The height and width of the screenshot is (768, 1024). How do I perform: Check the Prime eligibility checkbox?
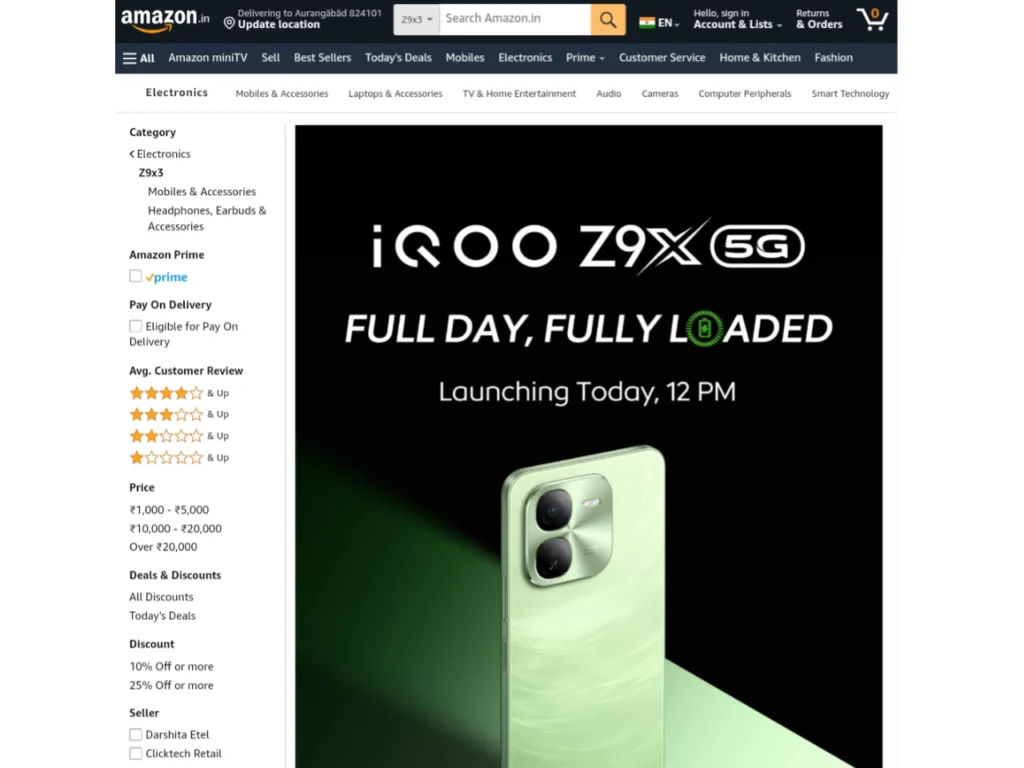tap(135, 276)
